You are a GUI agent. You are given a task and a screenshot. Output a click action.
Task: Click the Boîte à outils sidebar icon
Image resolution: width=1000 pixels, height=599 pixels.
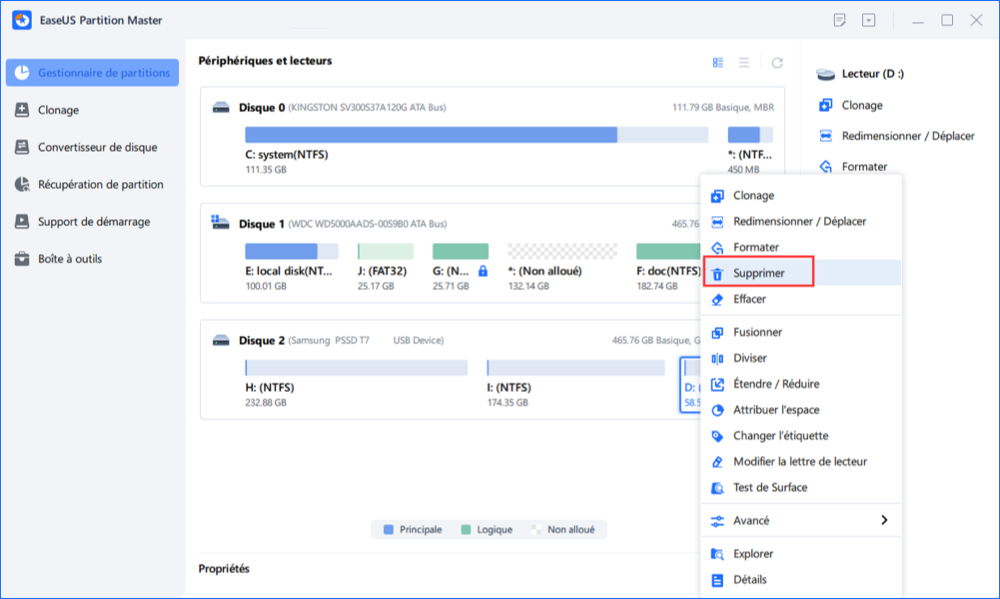click(21, 259)
